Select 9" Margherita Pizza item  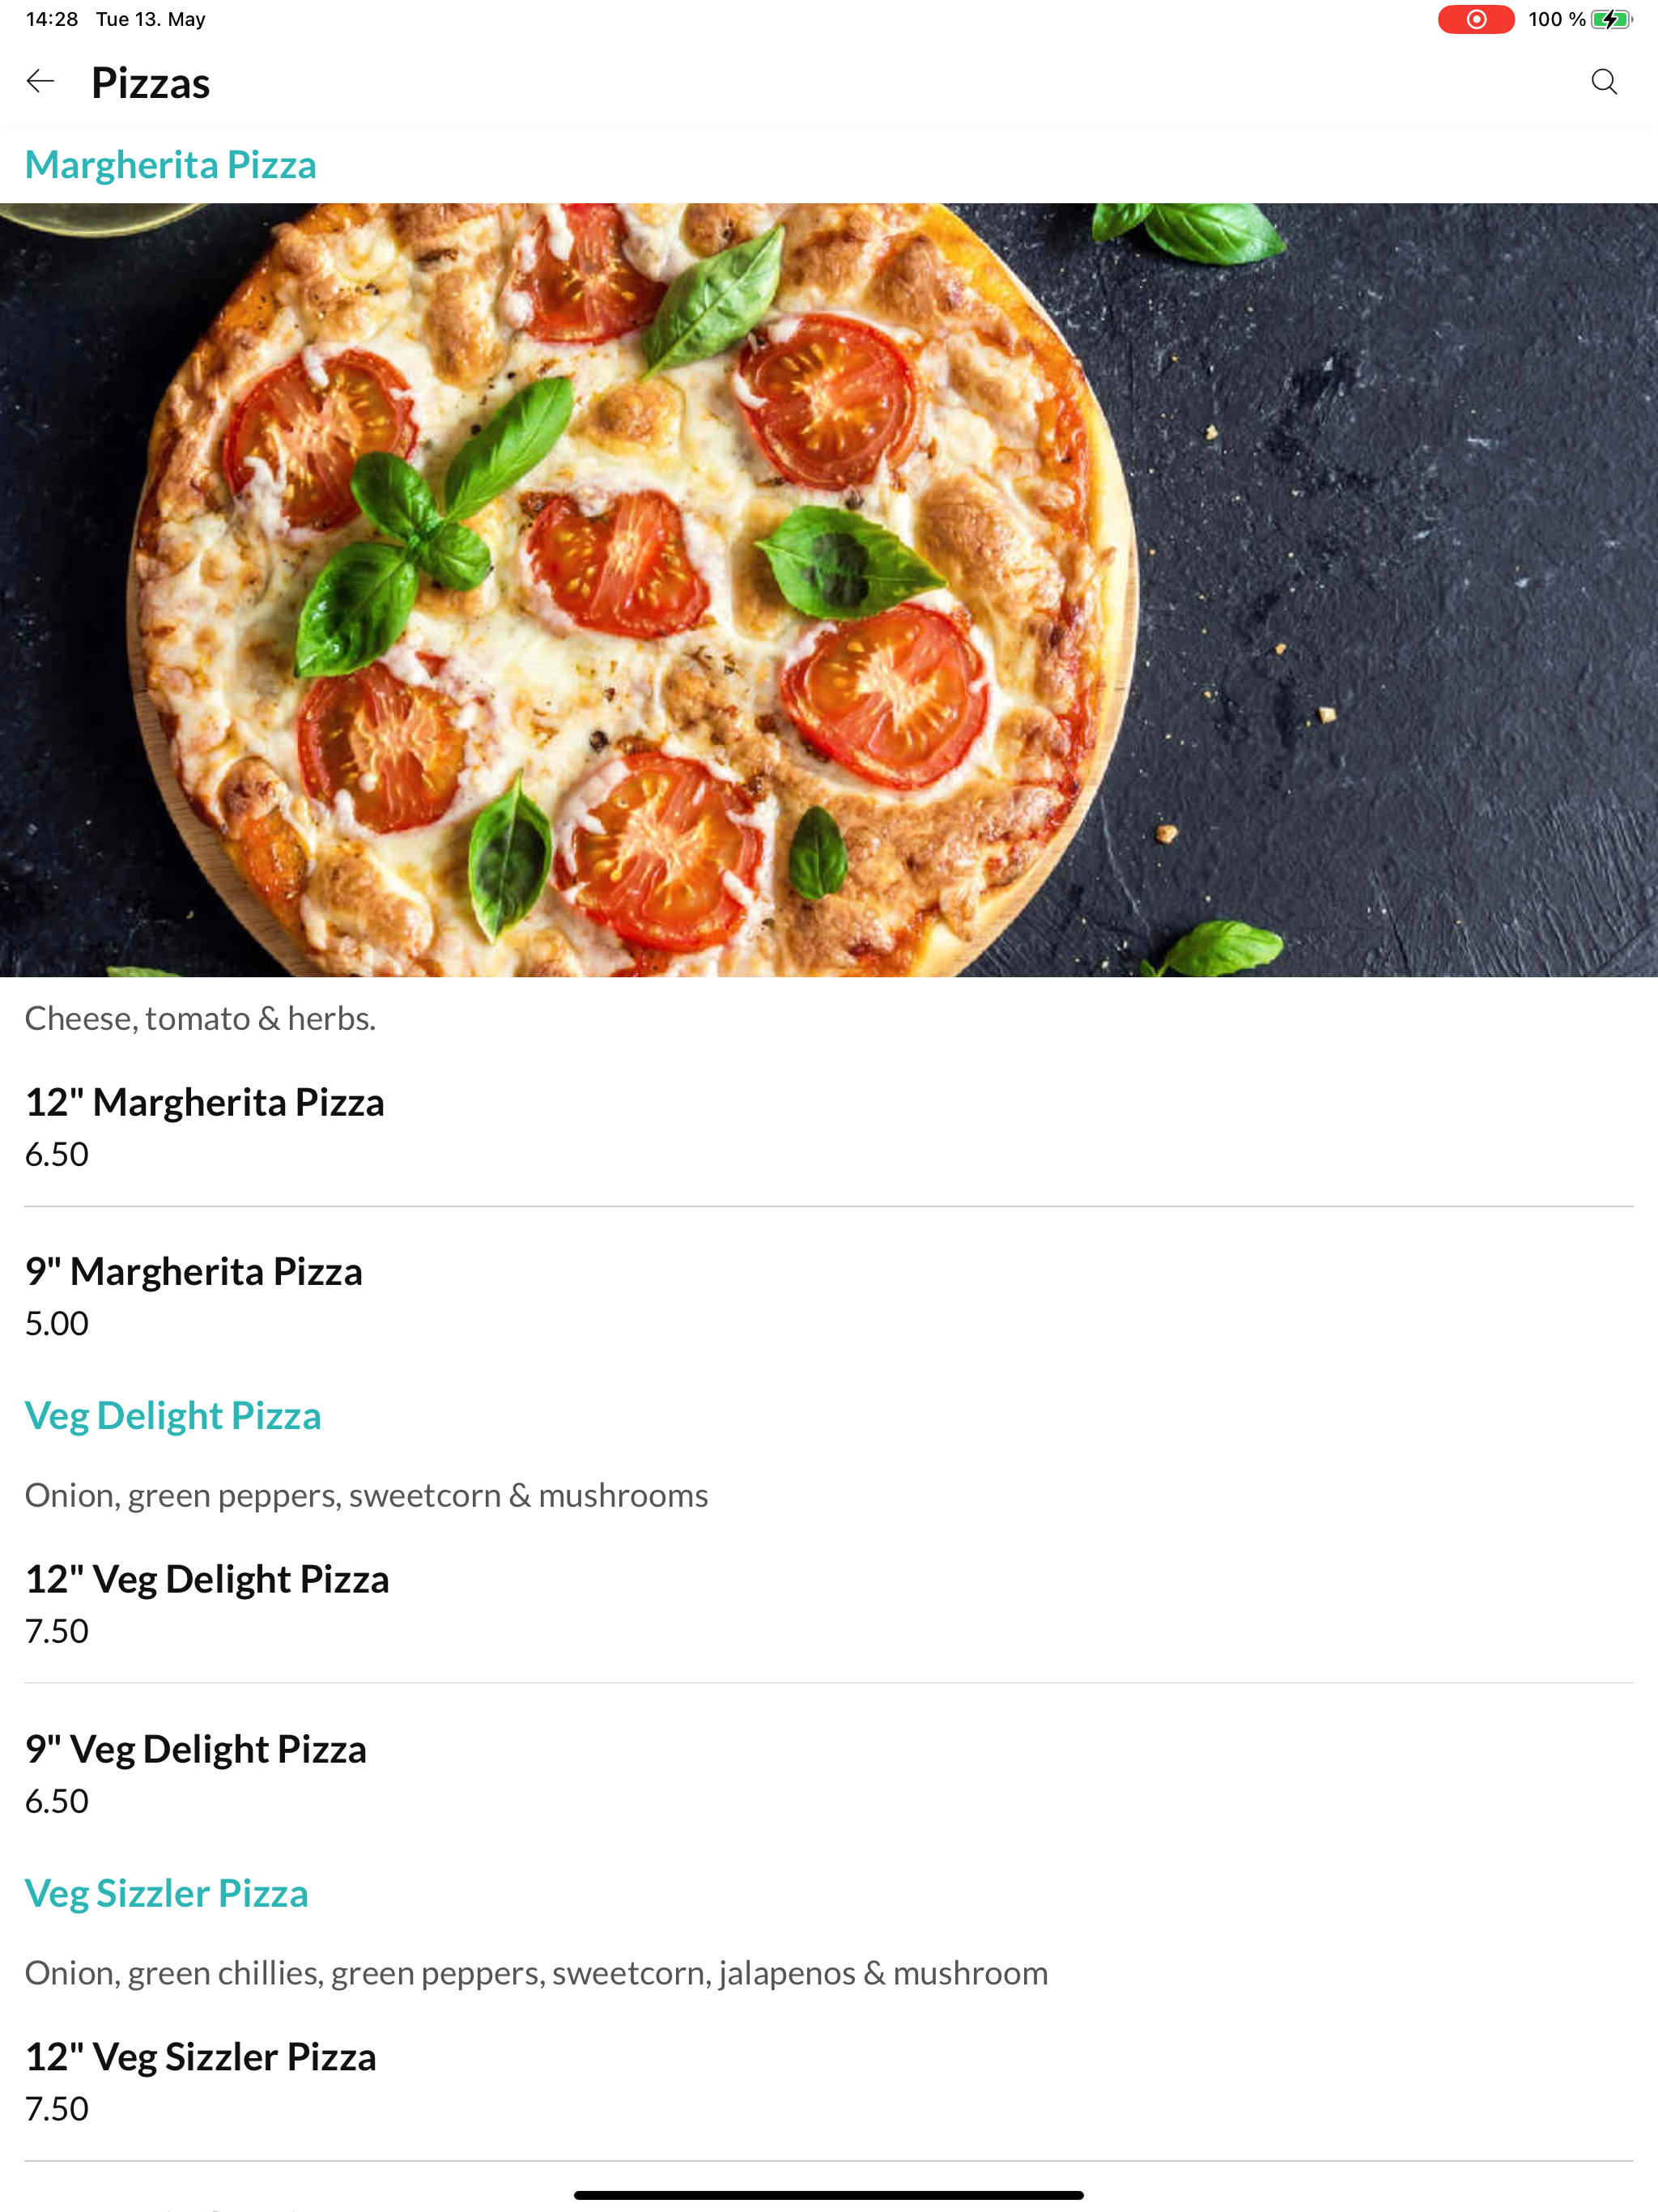click(829, 1295)
